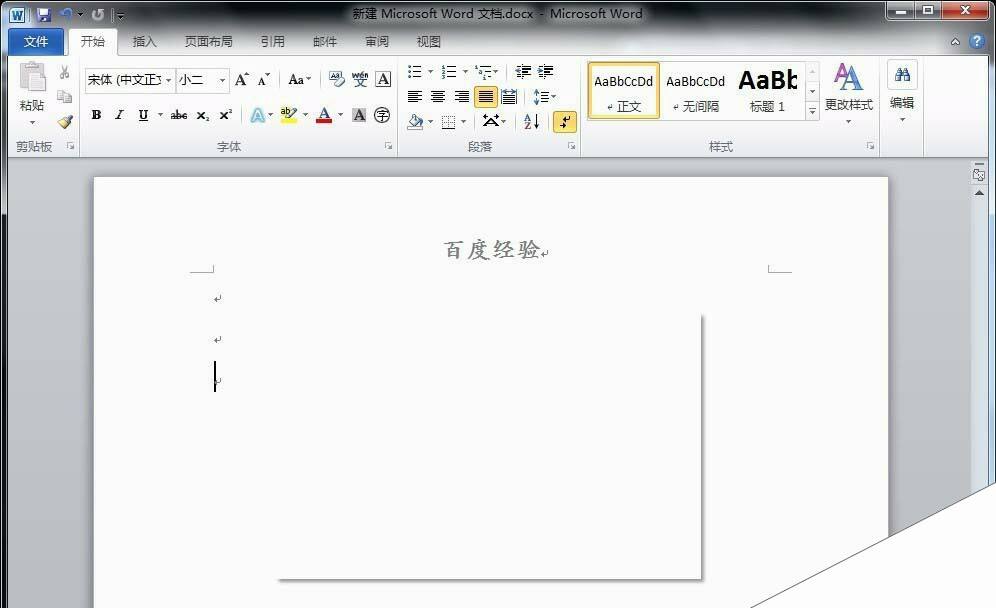Open the Font dialog launcher
The image size is (996, 608).
[387, 146]
